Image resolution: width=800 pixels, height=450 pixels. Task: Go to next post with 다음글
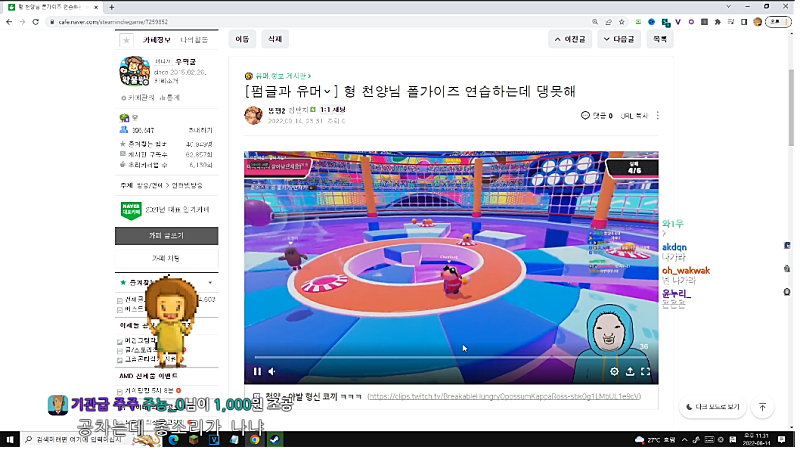(x=619, y=39)
